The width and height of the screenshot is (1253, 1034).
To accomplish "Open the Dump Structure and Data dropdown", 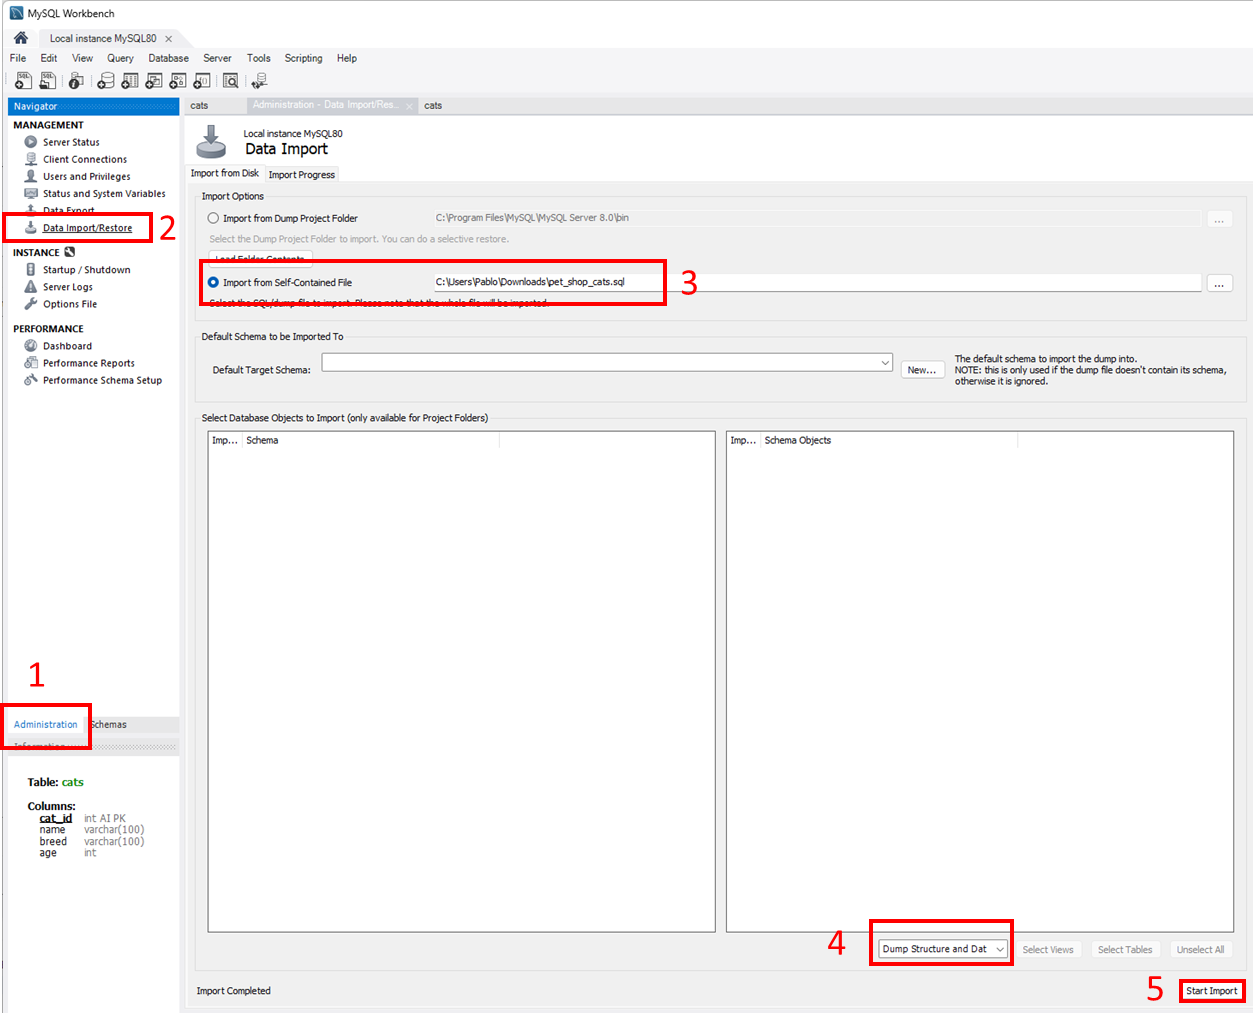I will pos(943,949).
